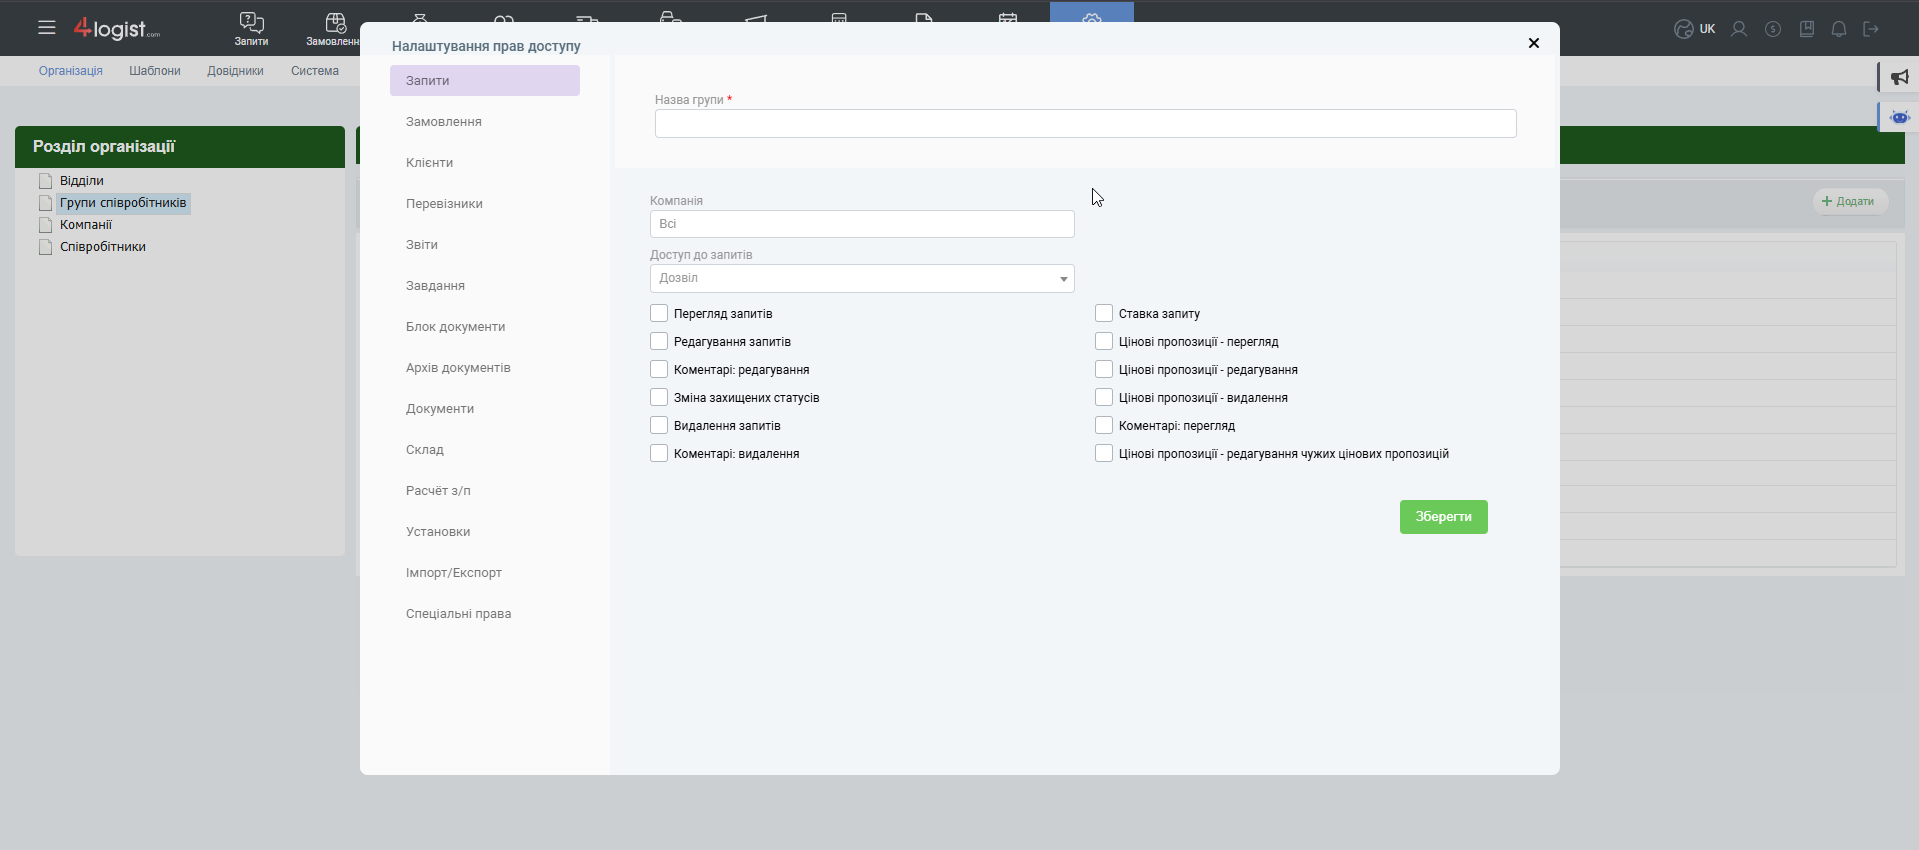Switch to the Спеціальні права section
1919x850 pixels.
(458, 614)
